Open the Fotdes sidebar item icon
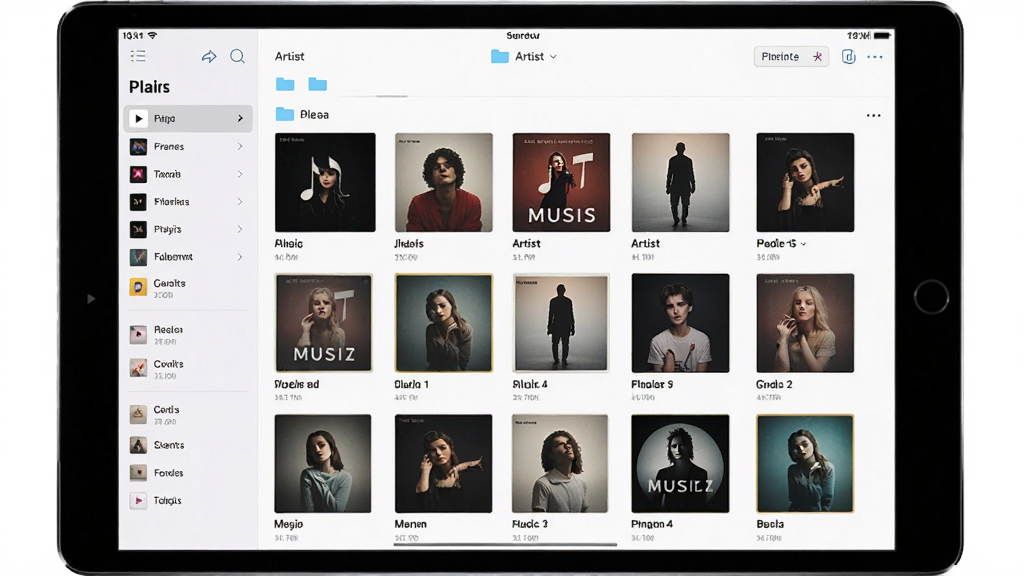This screenshot has width=1024, height=576. pos(138,472)
